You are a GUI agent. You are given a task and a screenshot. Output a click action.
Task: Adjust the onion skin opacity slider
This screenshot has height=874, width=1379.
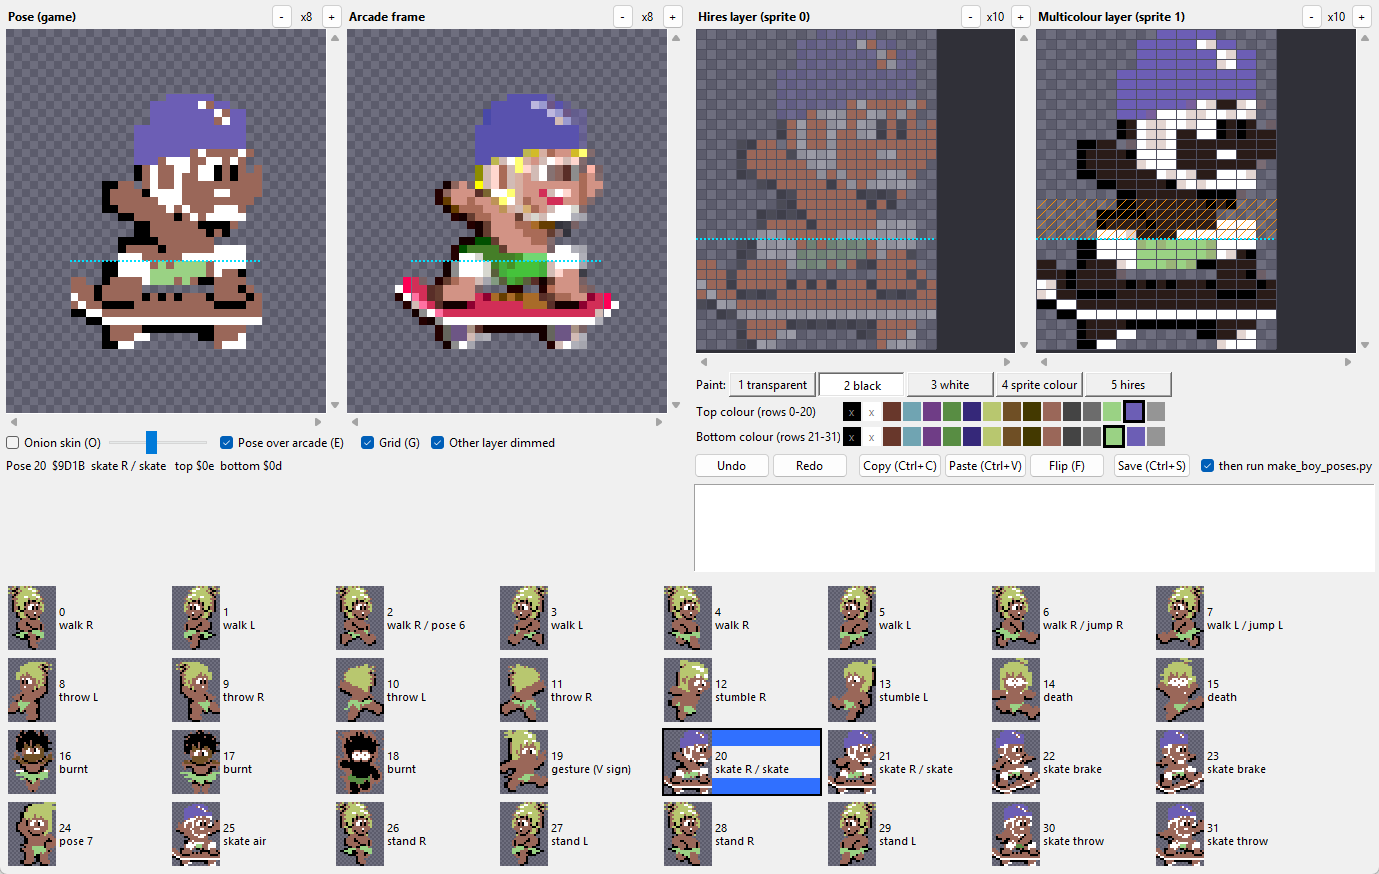151,442
